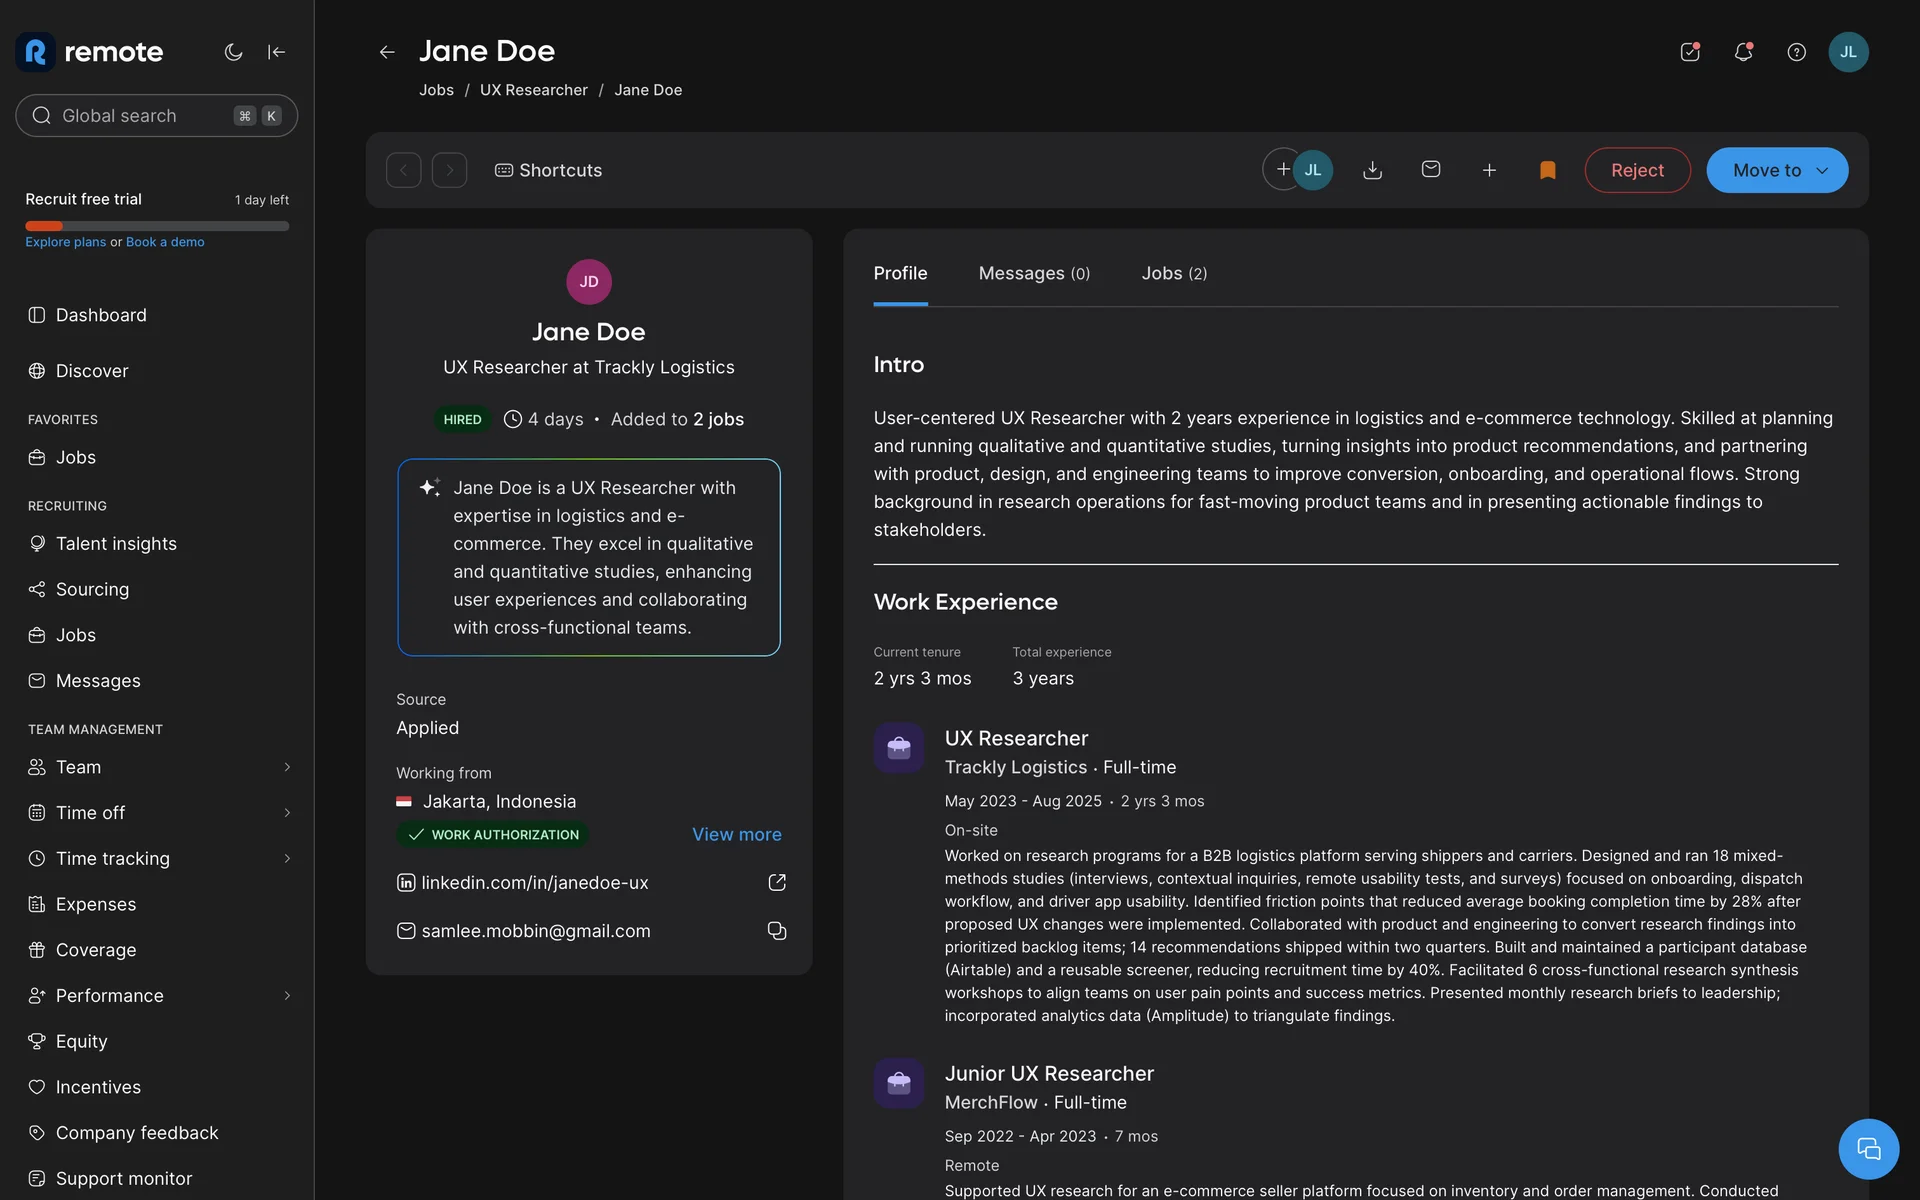Reject the candidate
Viewport: 1920px width, 1200px height.
(1637, 170)
